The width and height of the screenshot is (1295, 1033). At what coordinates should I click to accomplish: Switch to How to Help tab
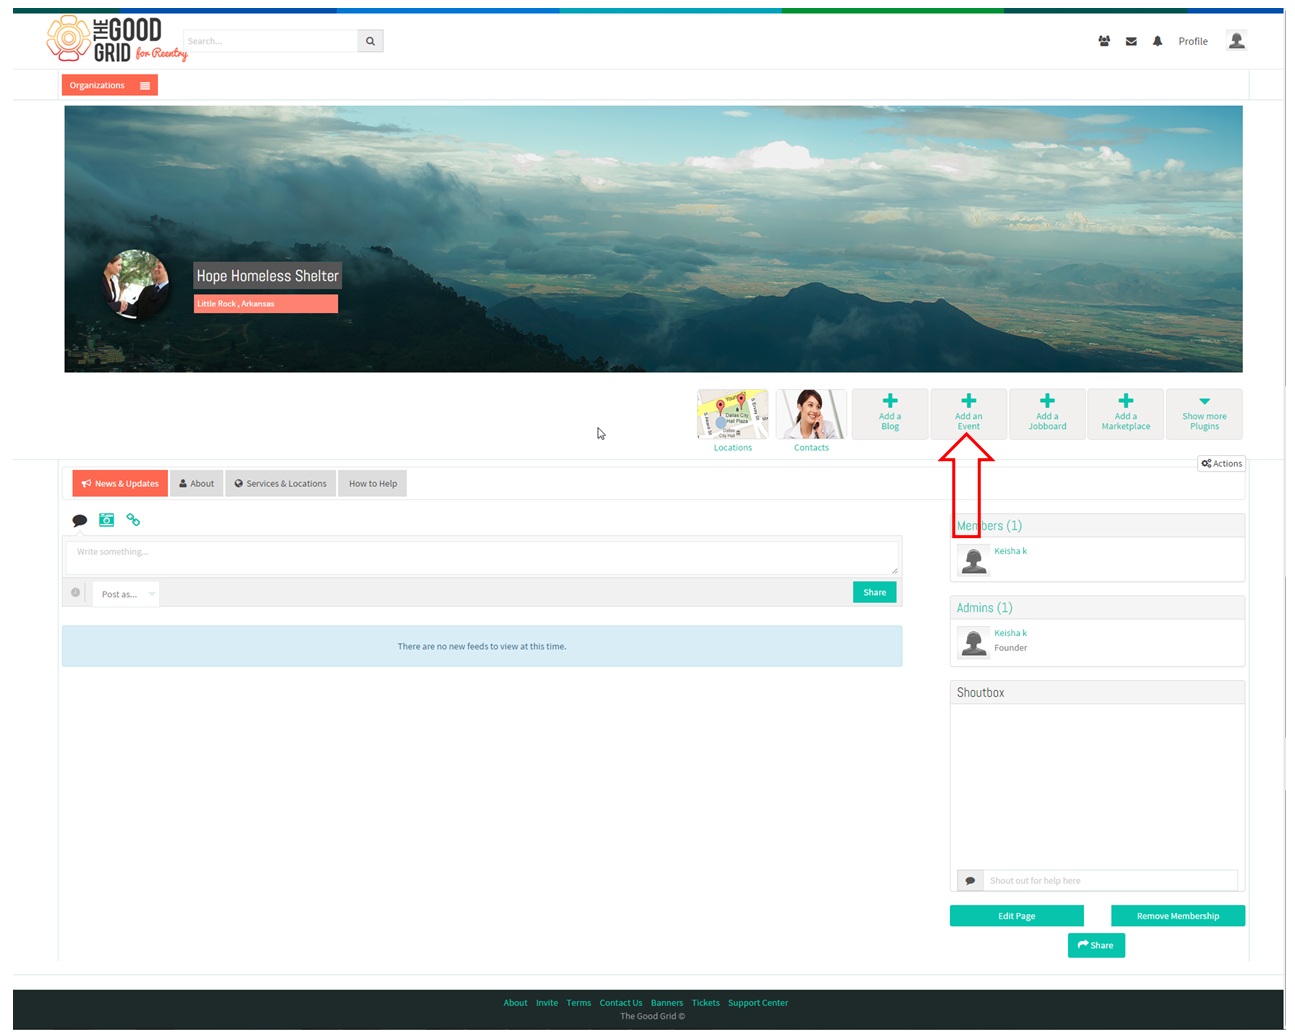point(373,484)
